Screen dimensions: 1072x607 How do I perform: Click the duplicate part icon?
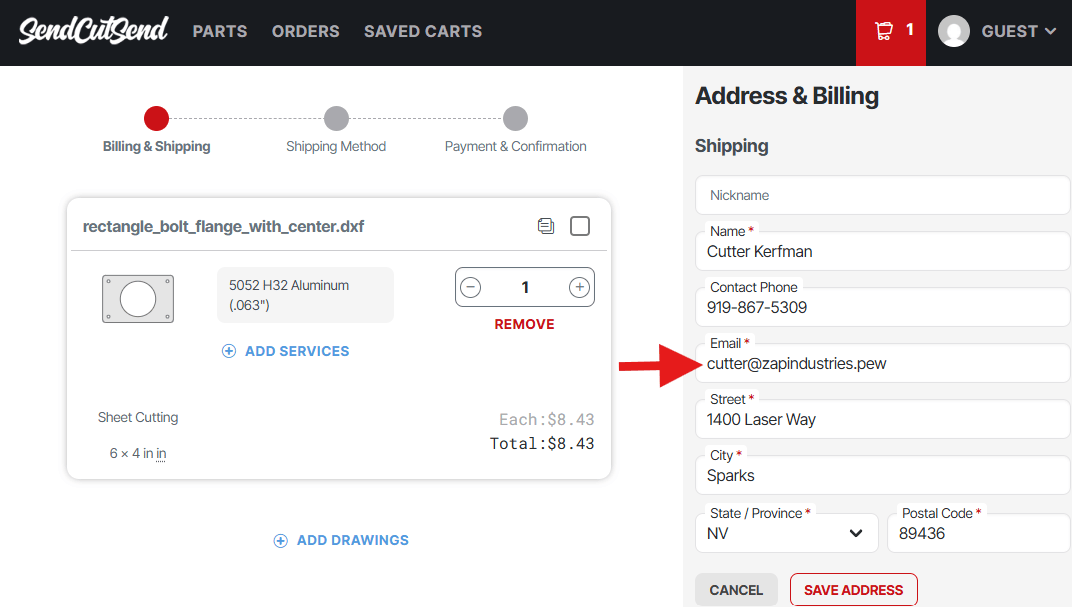tap(545, 226)
